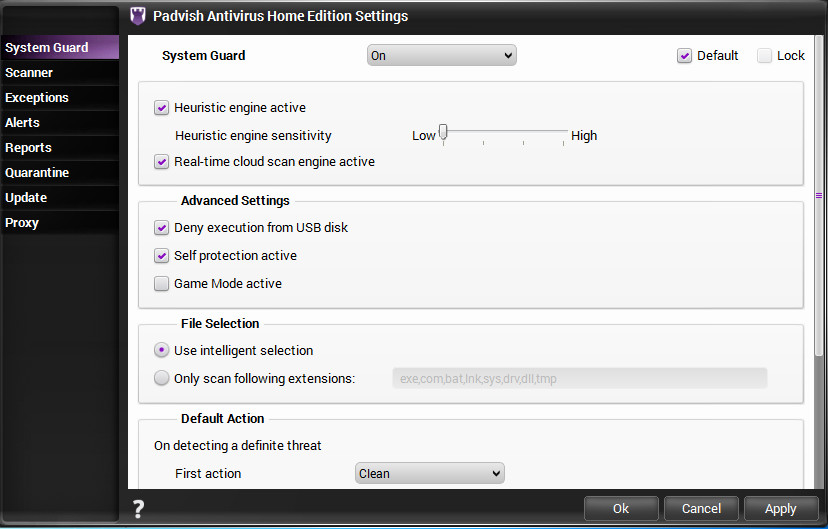This screenshot has width=828, height=529.
Task: Toggle Self protection active checkbox
Action: point(161,256)
